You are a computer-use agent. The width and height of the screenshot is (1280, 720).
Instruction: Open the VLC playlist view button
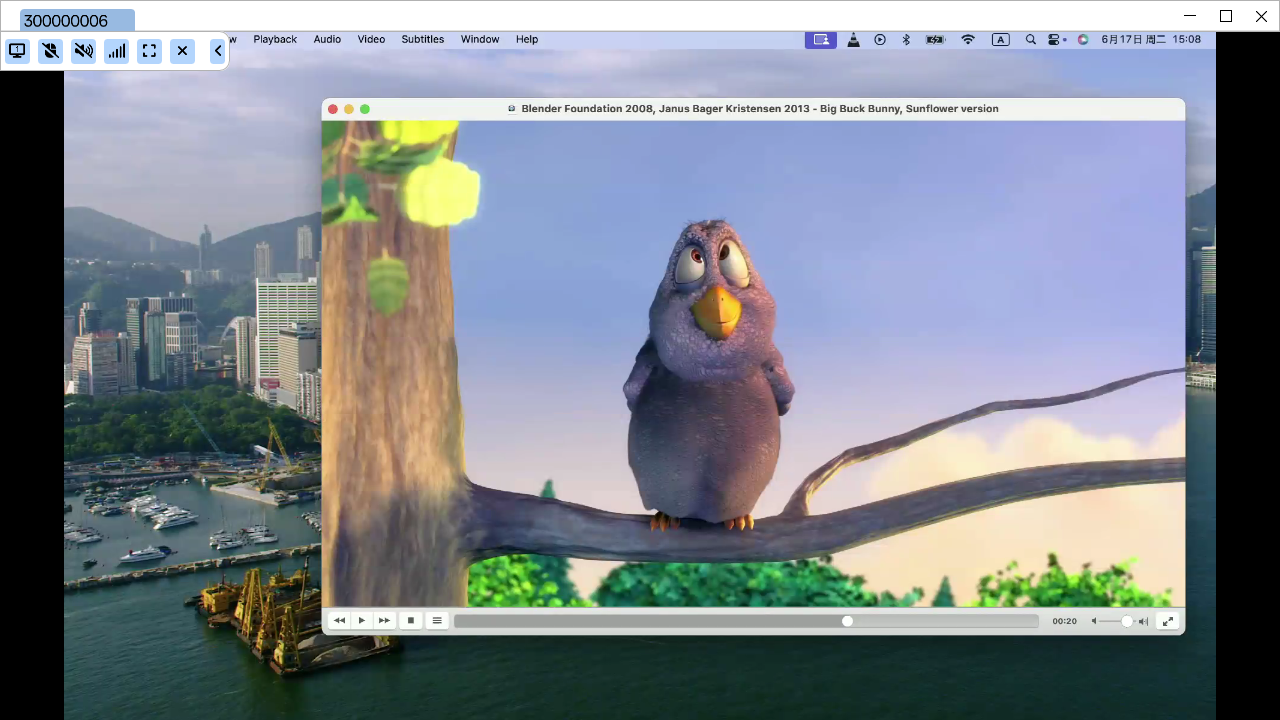point(437,621)
